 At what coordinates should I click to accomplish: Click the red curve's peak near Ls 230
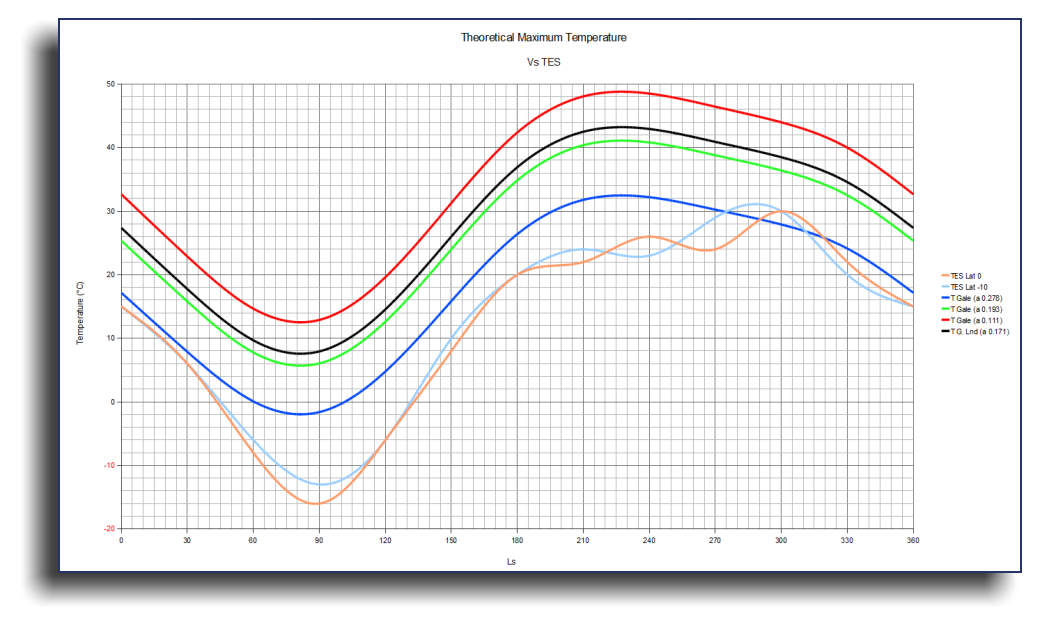click(622, 91)
